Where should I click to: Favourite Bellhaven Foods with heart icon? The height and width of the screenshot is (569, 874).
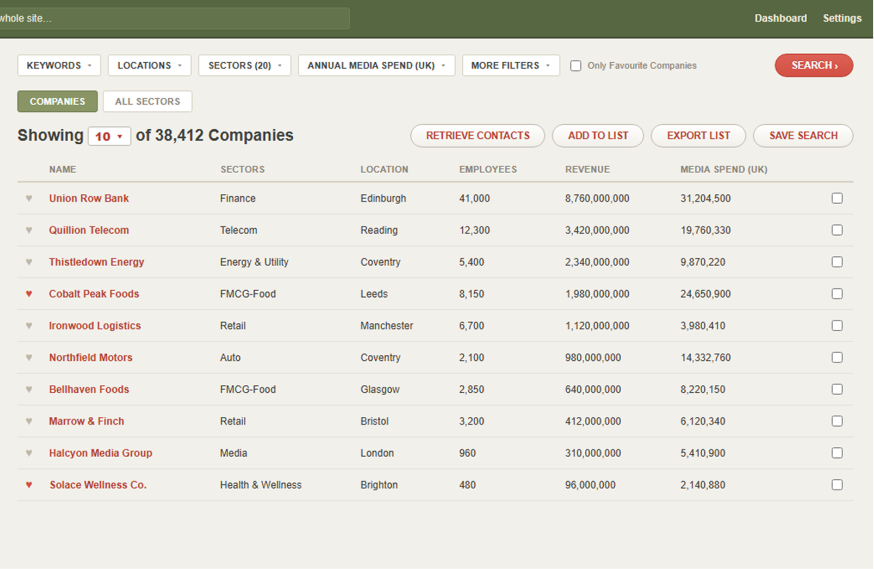tap(29, 389)
